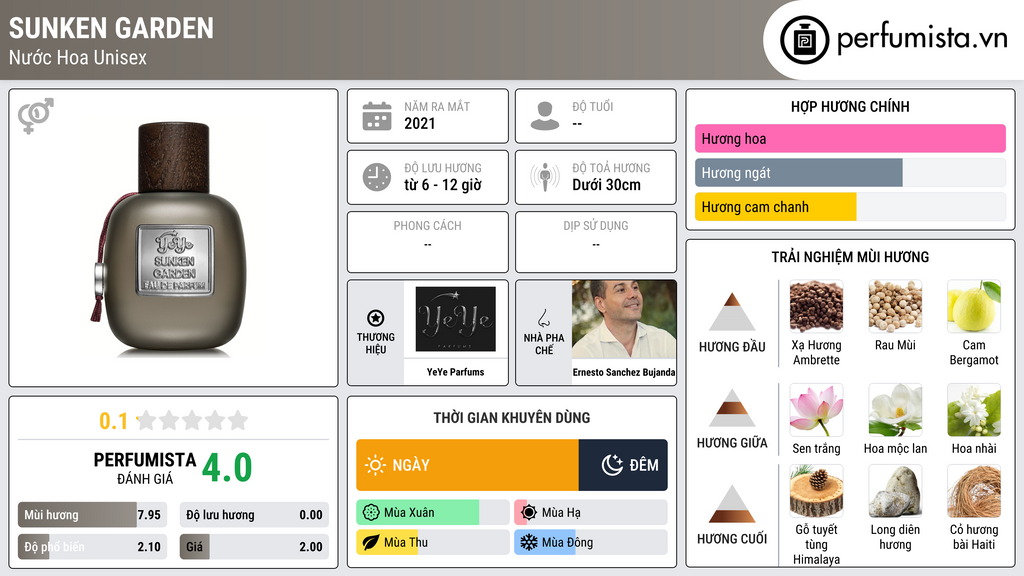The width and height of the screenshot is (1024, 576).
Task: Click the Ernesto Sanchez Bujanda name caption
Action: [x=624, y=372]
